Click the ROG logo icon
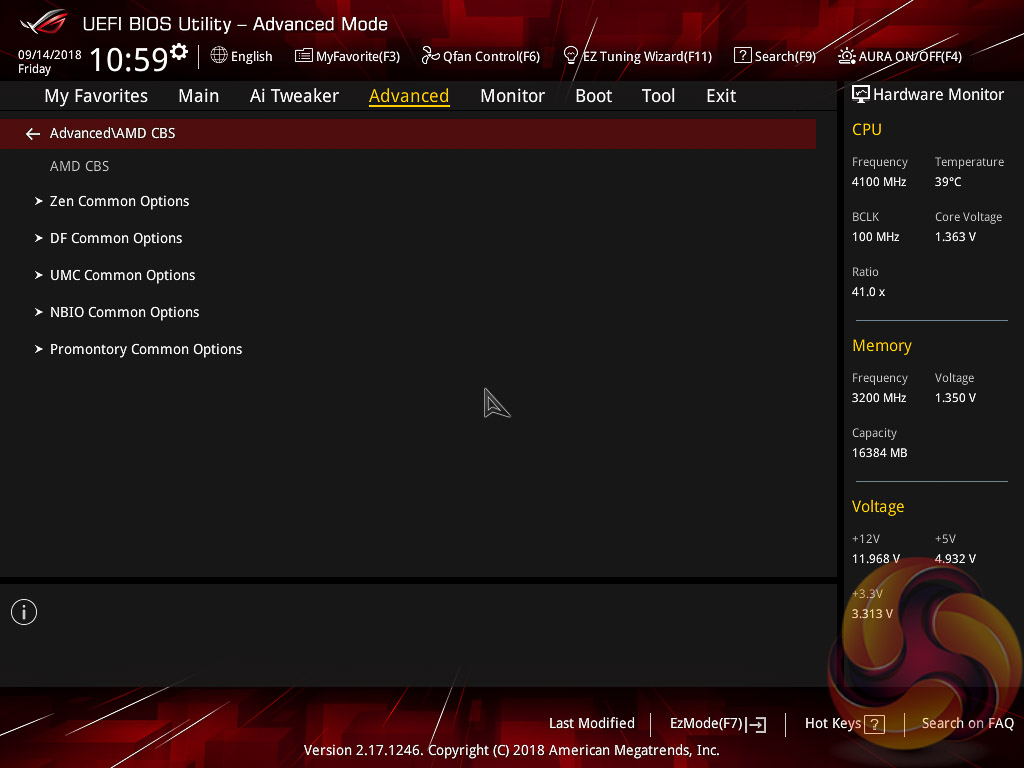 (x=44, y=22)
